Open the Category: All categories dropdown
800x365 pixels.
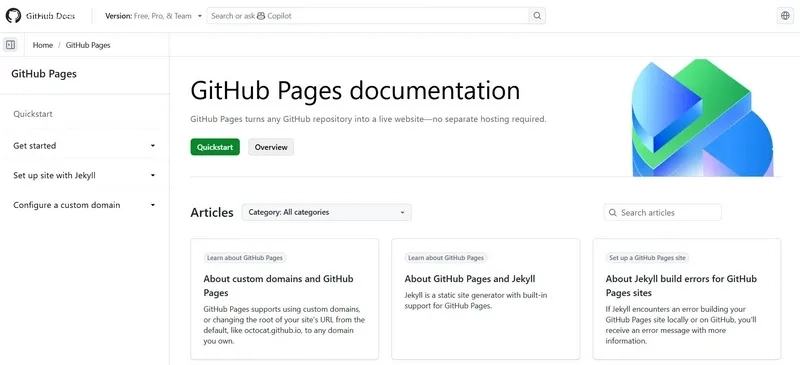coord(327,212)
